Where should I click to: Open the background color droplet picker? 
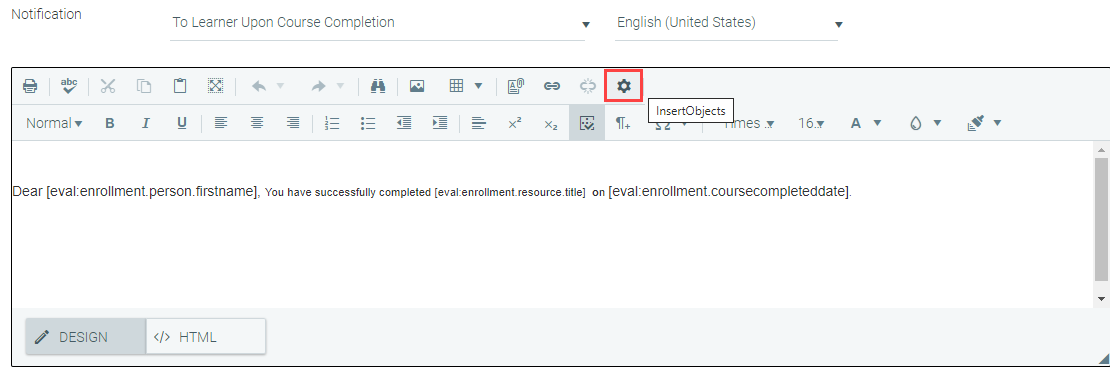coord(925,123)
